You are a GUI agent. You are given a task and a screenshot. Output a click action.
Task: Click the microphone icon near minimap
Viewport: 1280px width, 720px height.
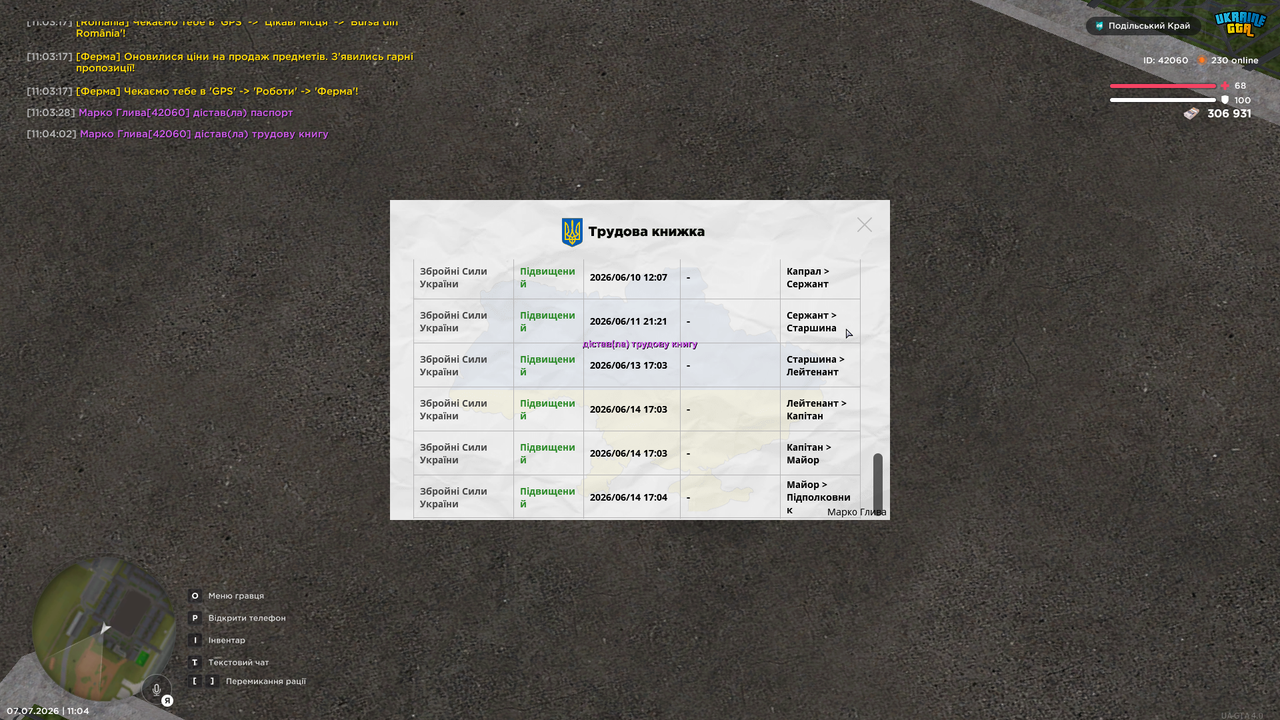[x=156, y=690]
